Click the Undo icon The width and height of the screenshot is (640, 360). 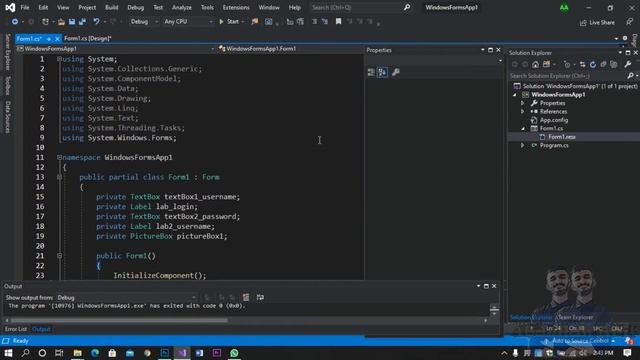tap(96, 22)
